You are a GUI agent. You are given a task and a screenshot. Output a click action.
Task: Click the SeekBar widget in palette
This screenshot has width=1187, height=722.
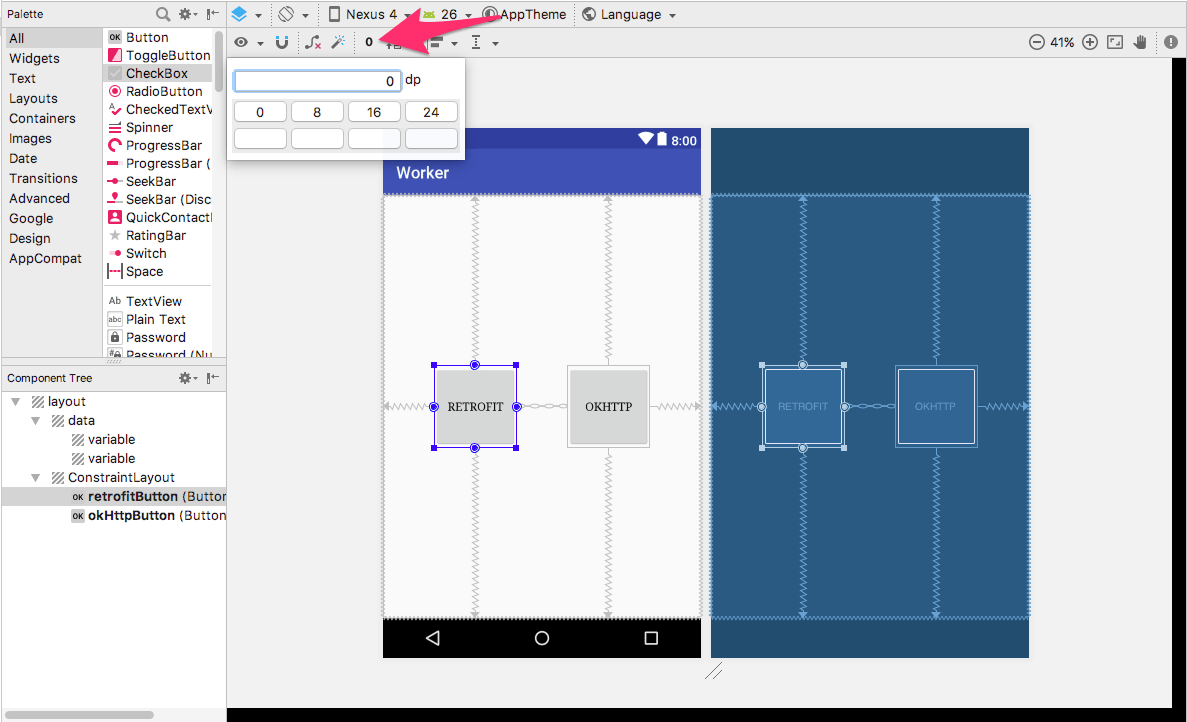pos(150,181)
